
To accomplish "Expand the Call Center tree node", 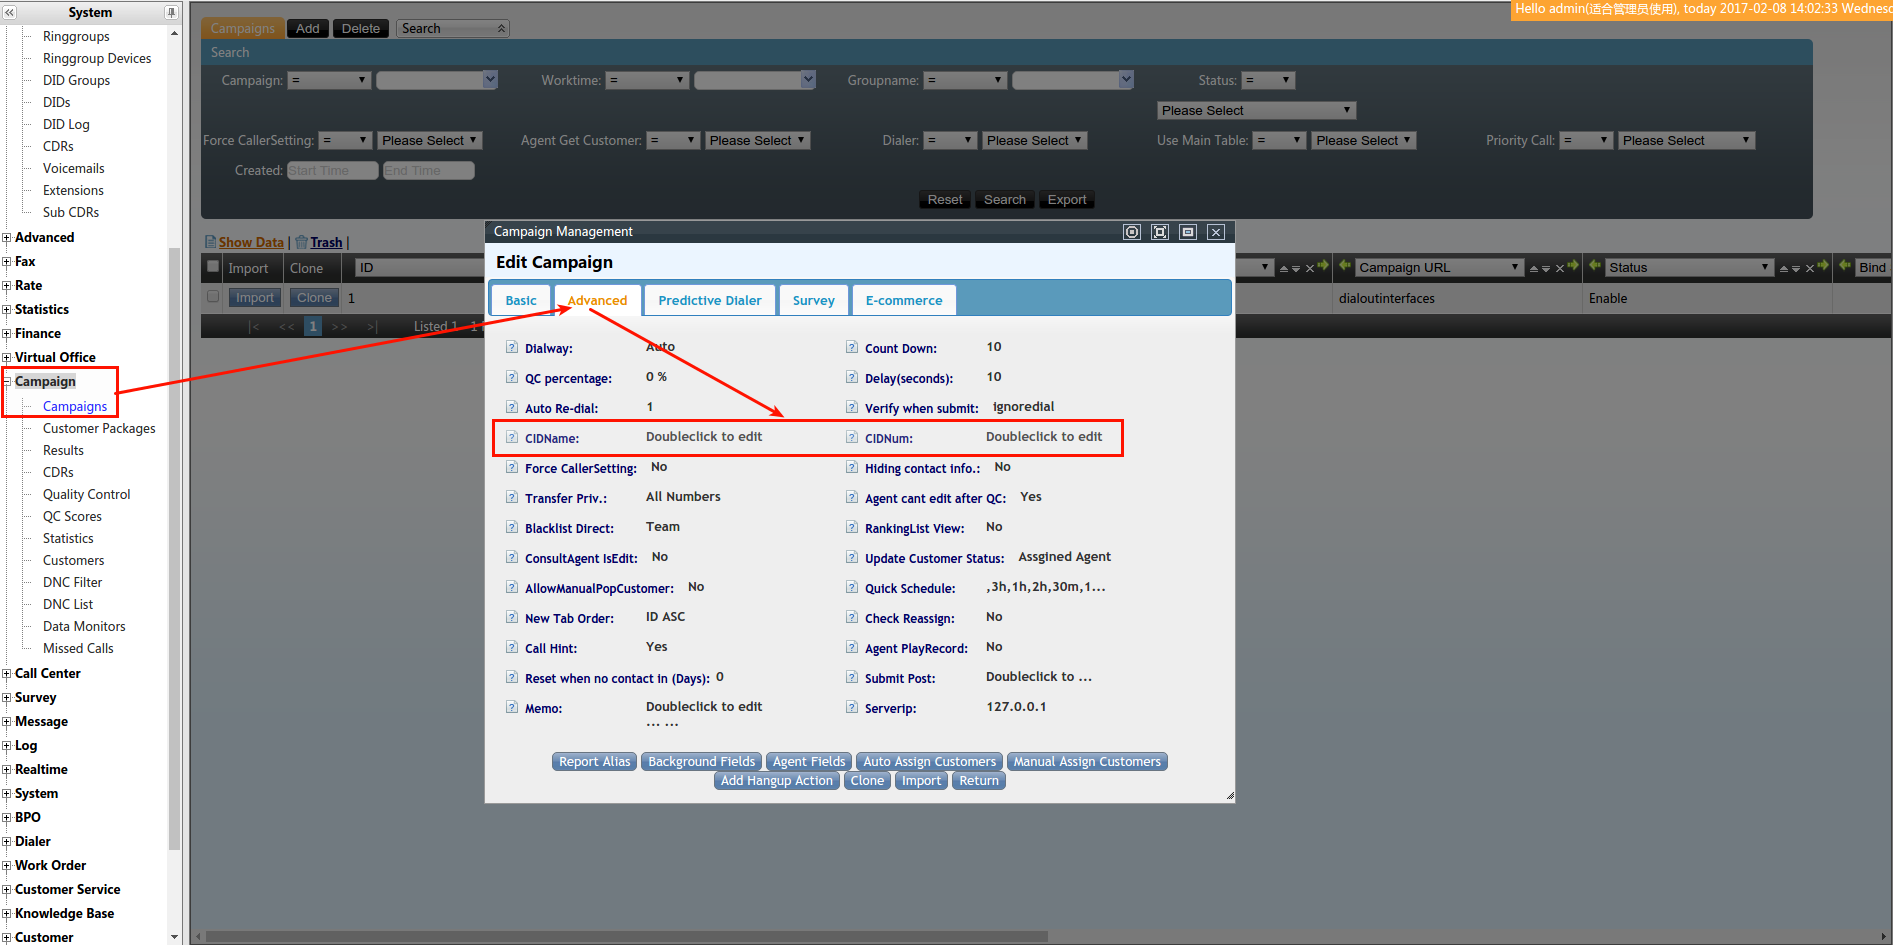I will [7, 674].
